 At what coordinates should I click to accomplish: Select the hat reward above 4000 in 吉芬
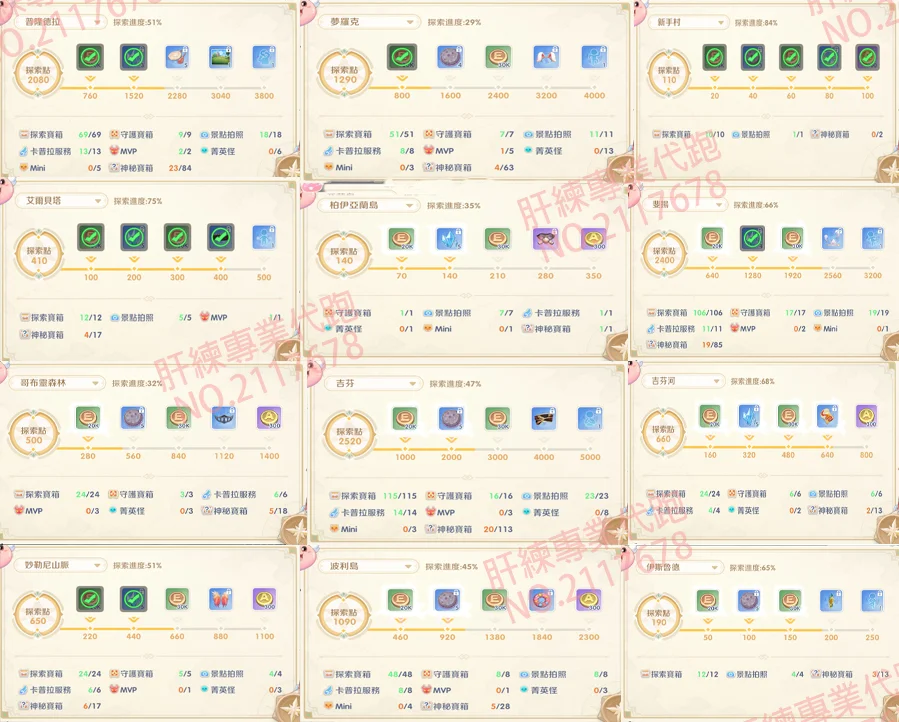[545, 418]
